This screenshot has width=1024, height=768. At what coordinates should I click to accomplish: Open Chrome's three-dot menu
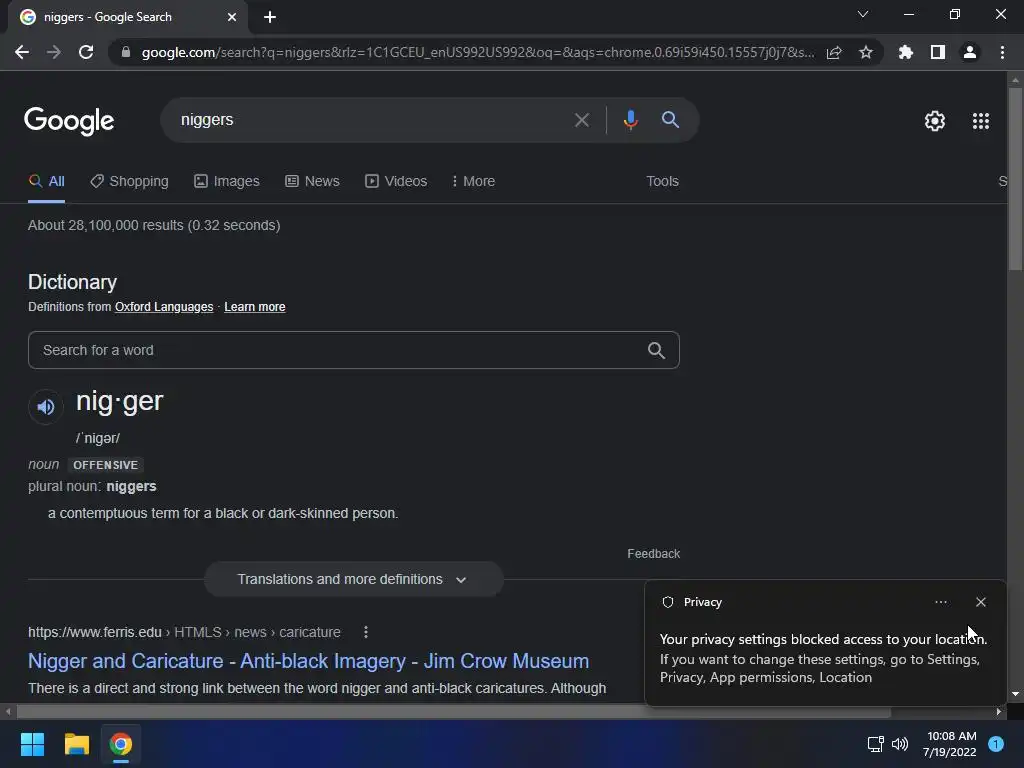tap(1002, 52)
